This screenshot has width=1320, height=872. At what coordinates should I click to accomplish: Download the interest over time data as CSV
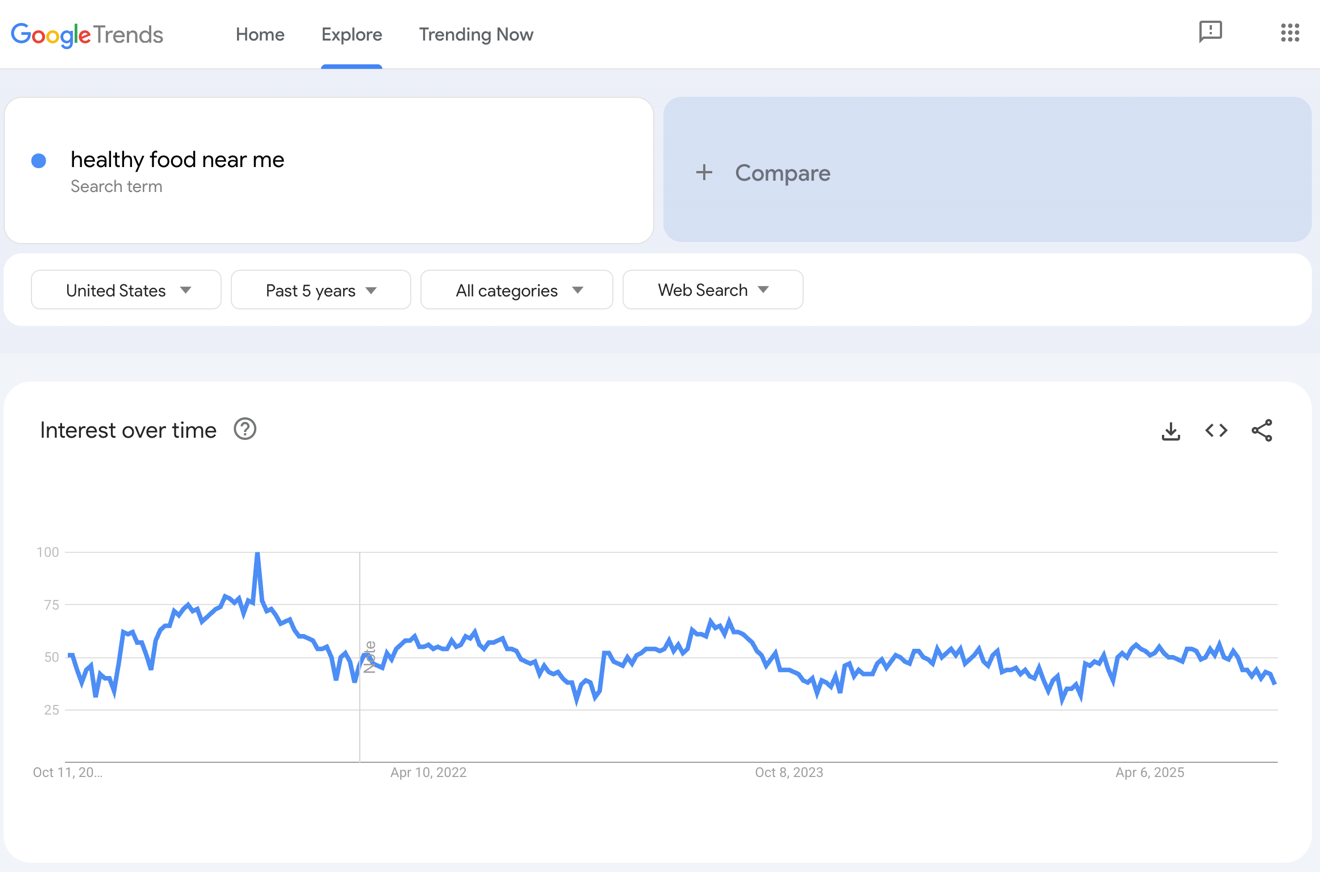pos(1170,430)
